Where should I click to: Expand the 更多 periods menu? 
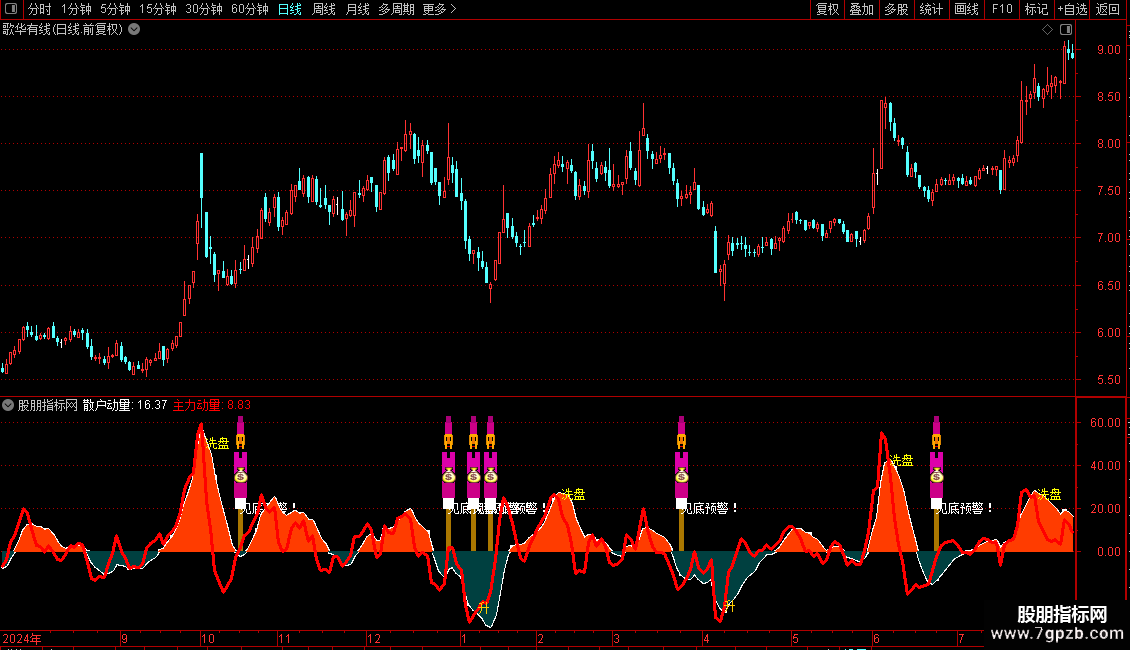(439, 9)
